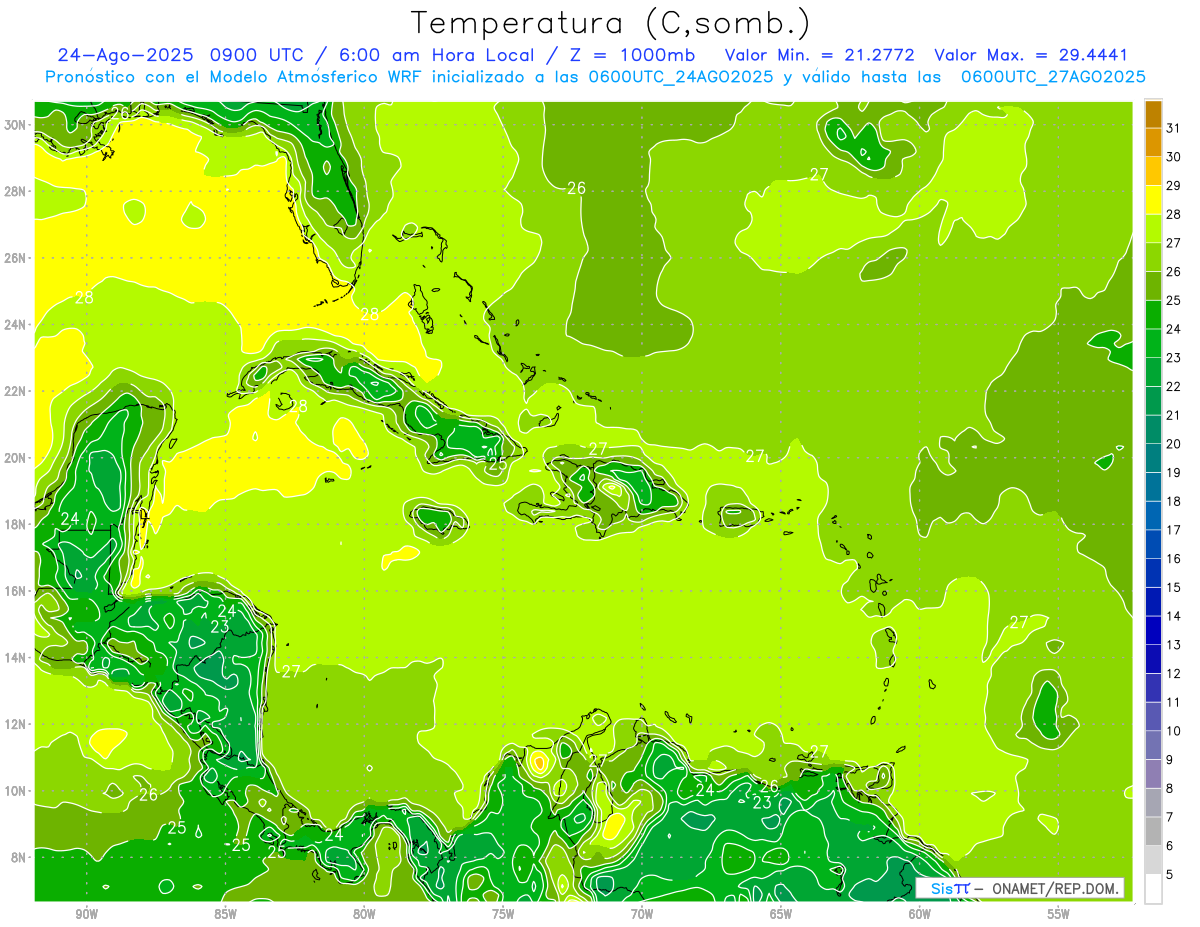The width and height of the screenshot is (1200, 927).
Task: Click the 'Valor Max. = 29.4441' readout
Action: tap(1031, 55)
